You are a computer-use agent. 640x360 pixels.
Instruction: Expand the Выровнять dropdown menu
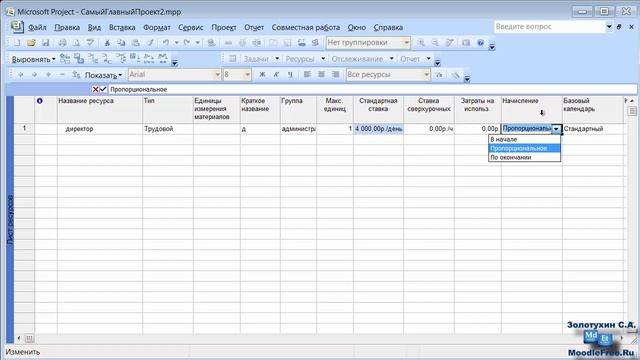pyautogui.click(x=33, y=59)
